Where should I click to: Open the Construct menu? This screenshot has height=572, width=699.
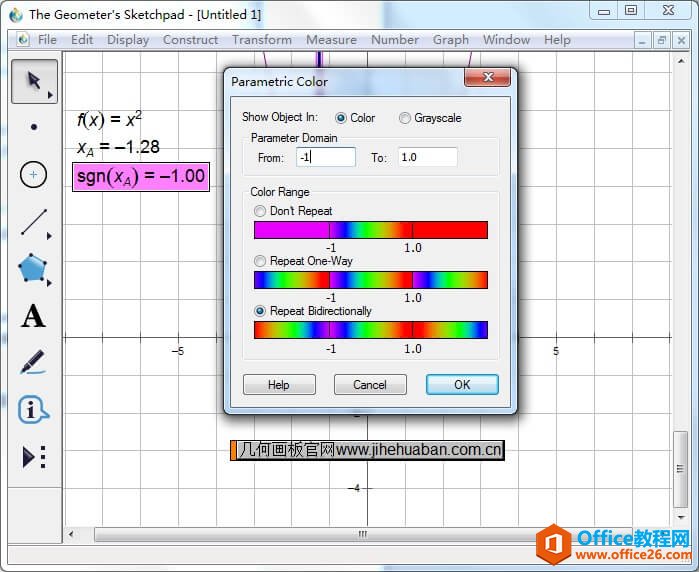(x=190, y=40)
